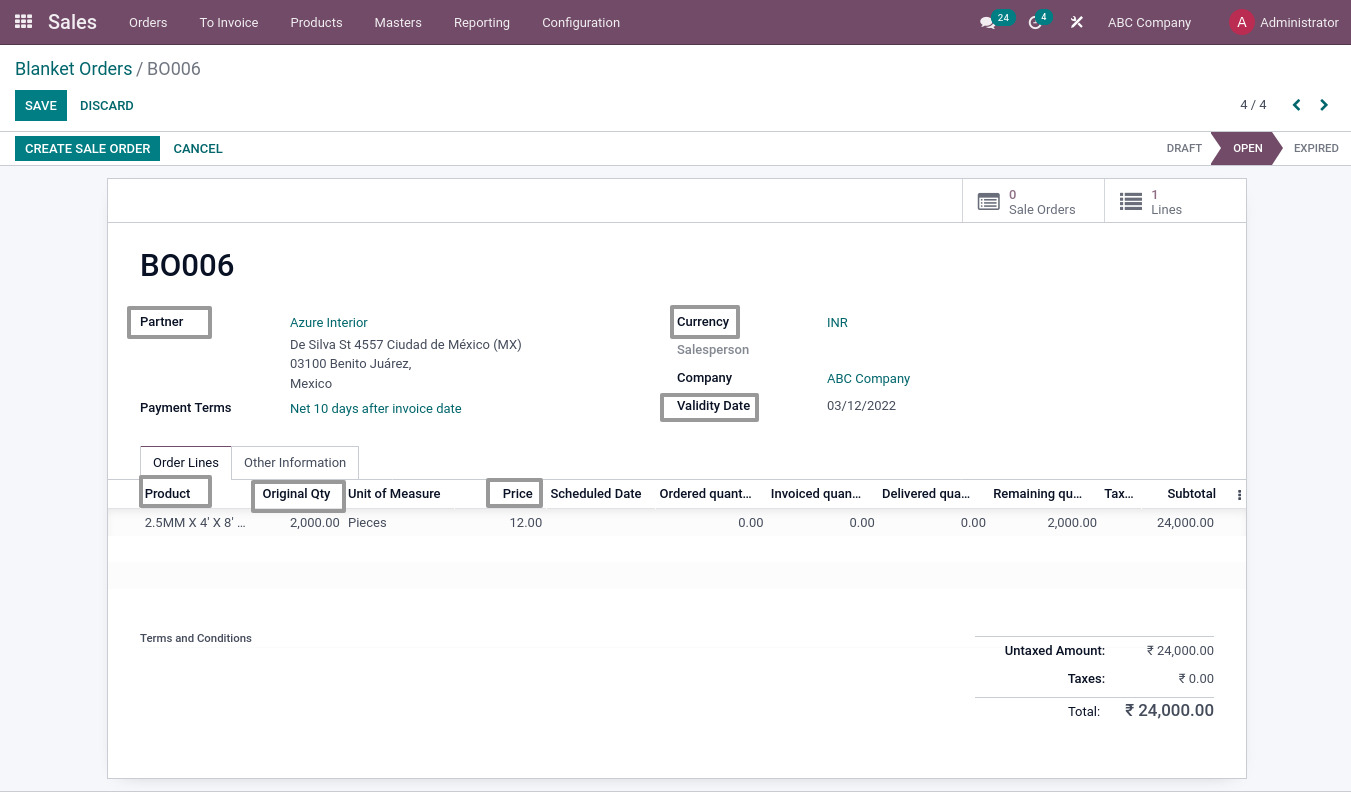Advance to the next record chevron
This screenshot has height=812, width=1351.
pos(1323,104)
